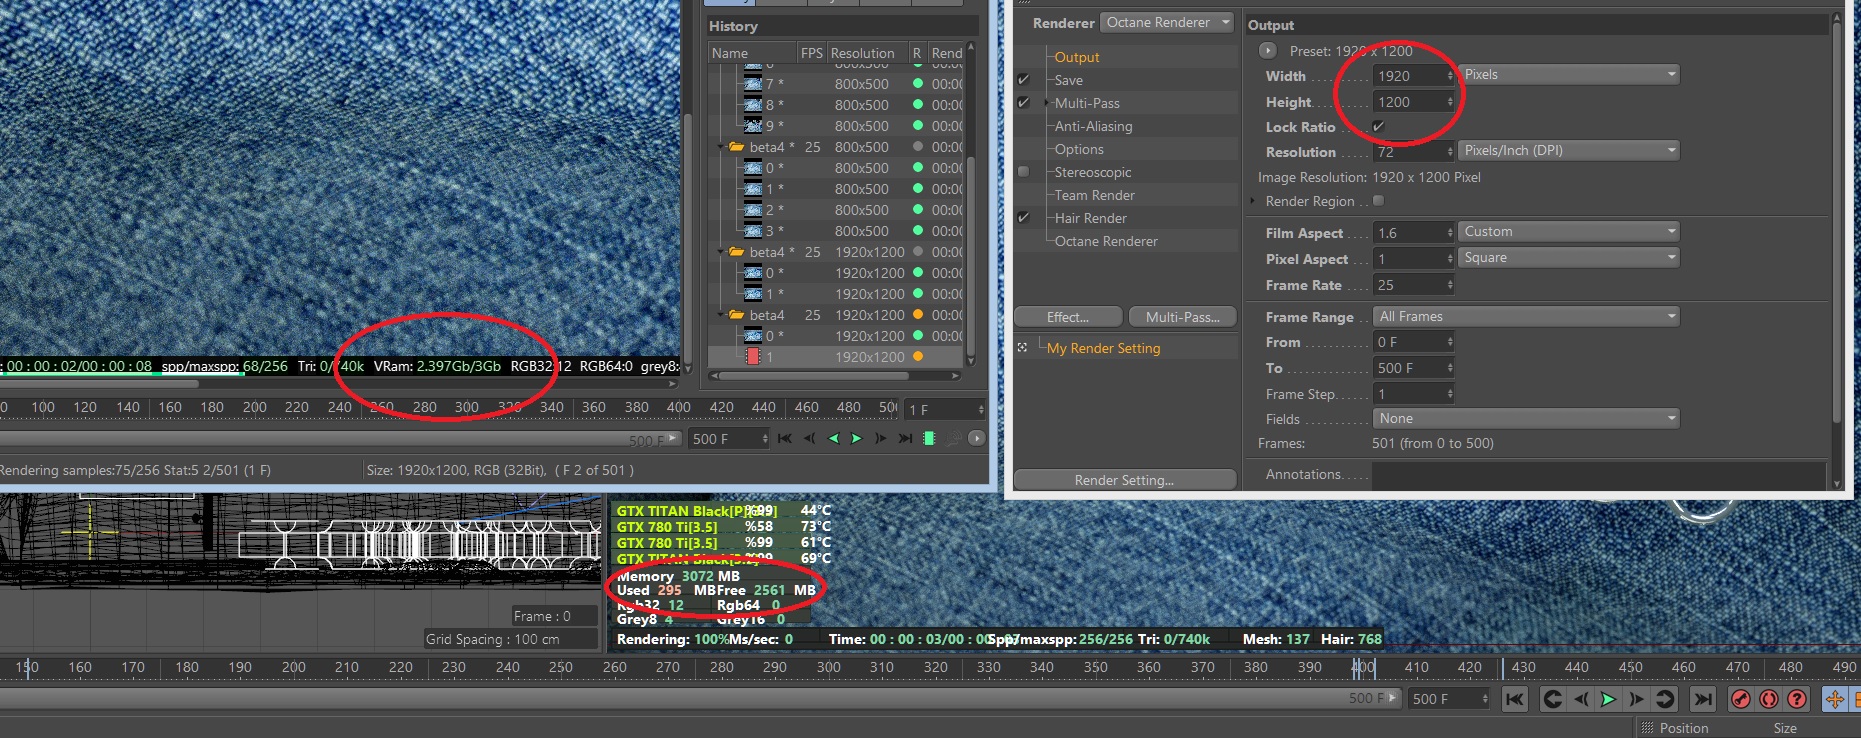Click the To frame field showing 500 F
This screenshot has height=738, width=1861.
tap(1413, 368)
